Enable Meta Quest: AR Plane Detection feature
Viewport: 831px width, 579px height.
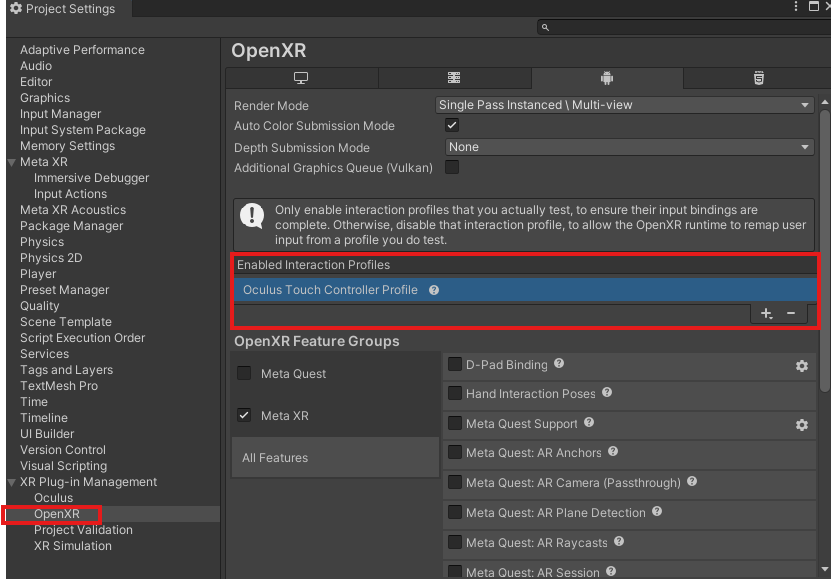coord(455,512)
